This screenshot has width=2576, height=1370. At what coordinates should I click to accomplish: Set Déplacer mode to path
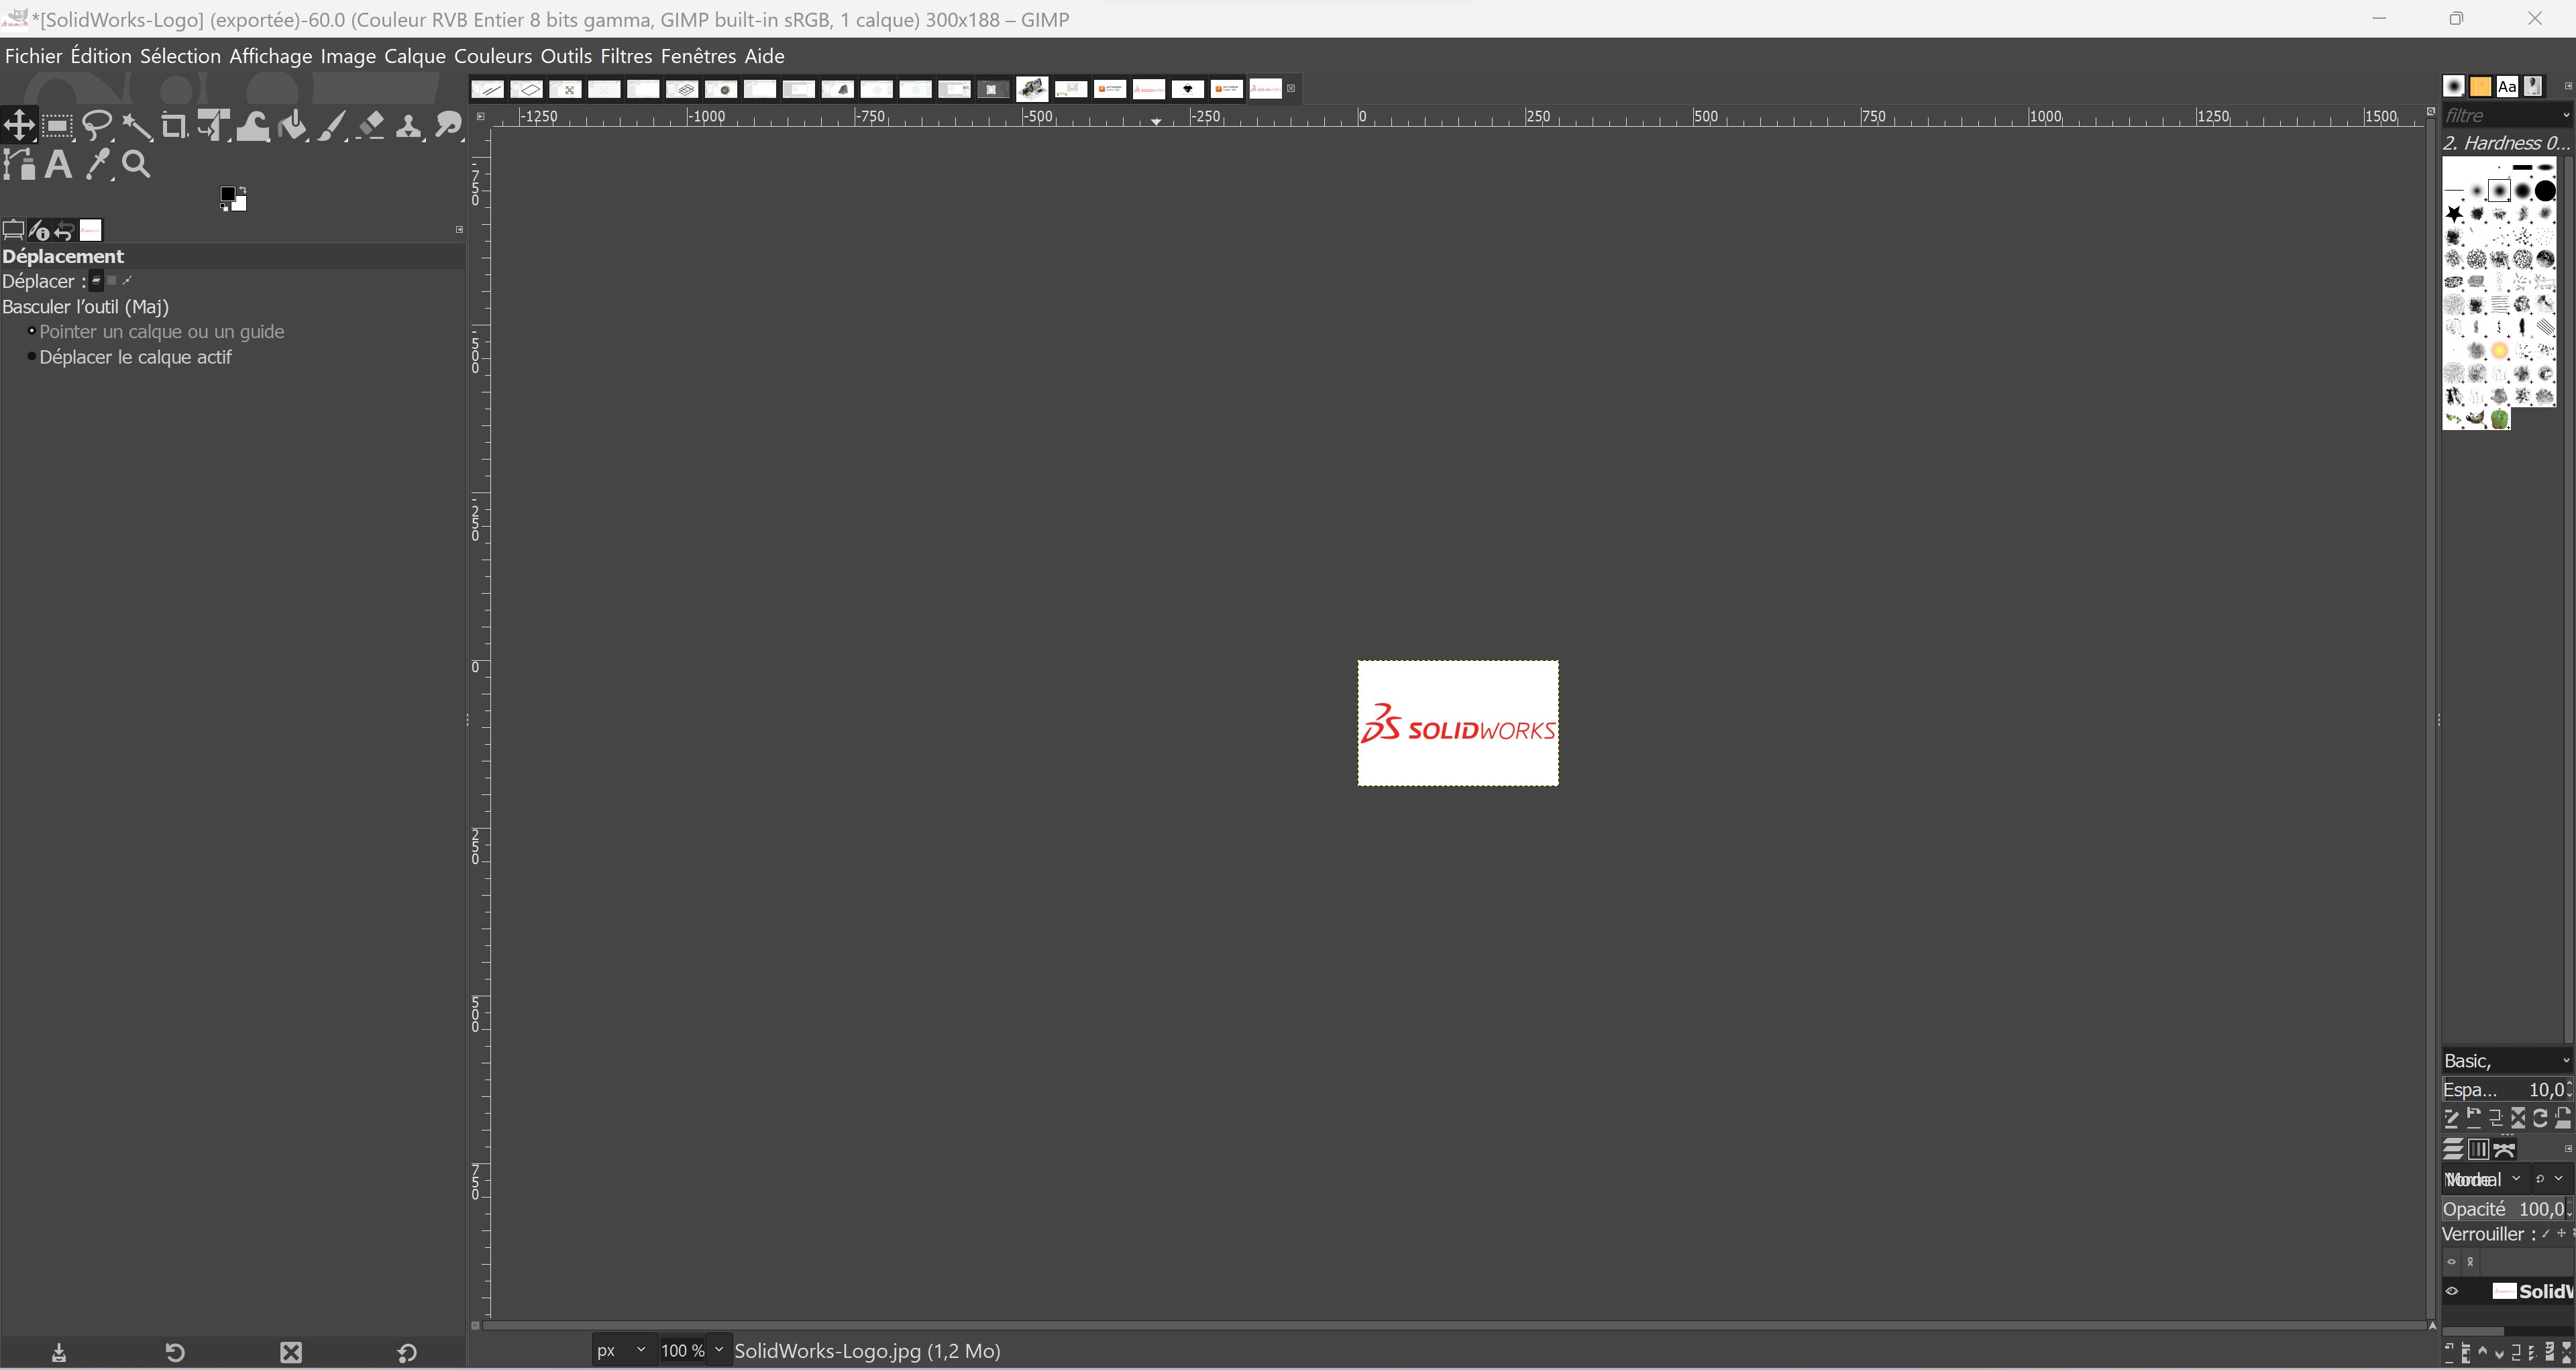[127, 281]
